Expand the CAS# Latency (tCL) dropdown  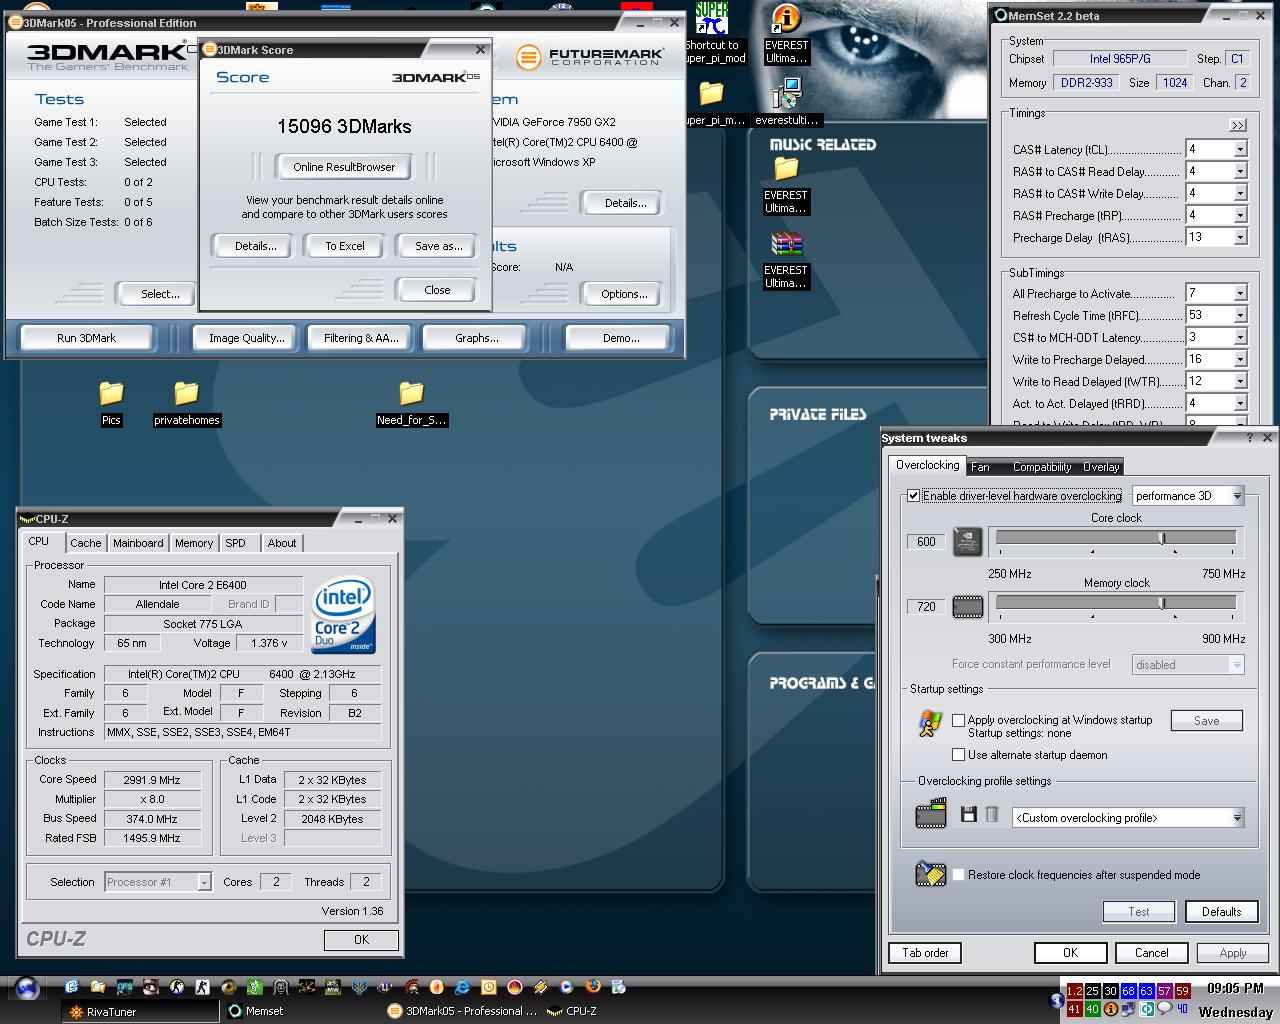(1240, 150)
